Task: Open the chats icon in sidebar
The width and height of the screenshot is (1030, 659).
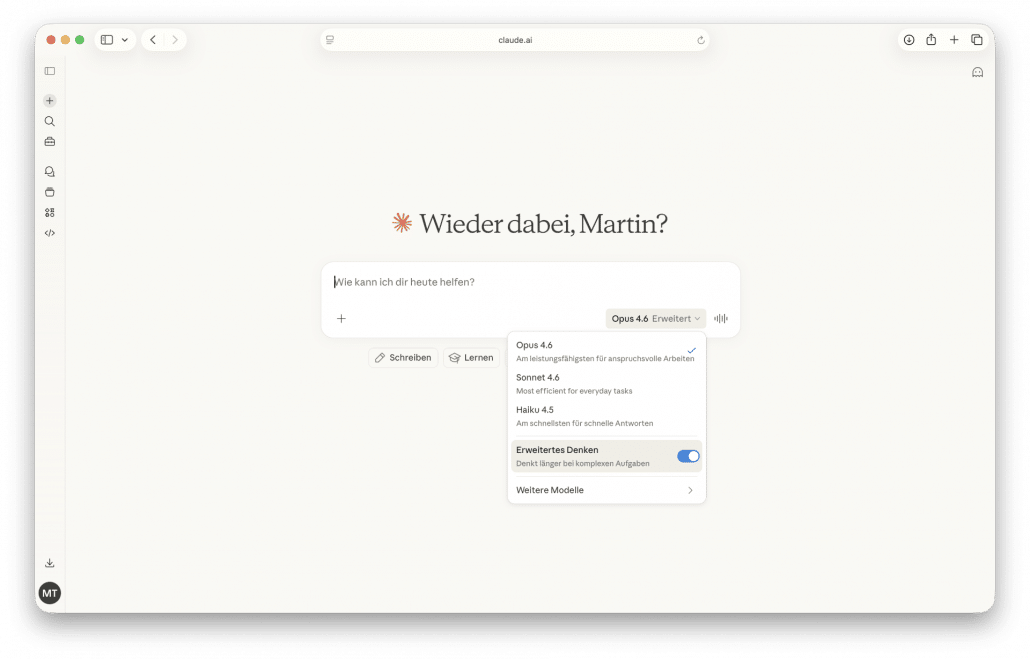Action: pos(50,172)
